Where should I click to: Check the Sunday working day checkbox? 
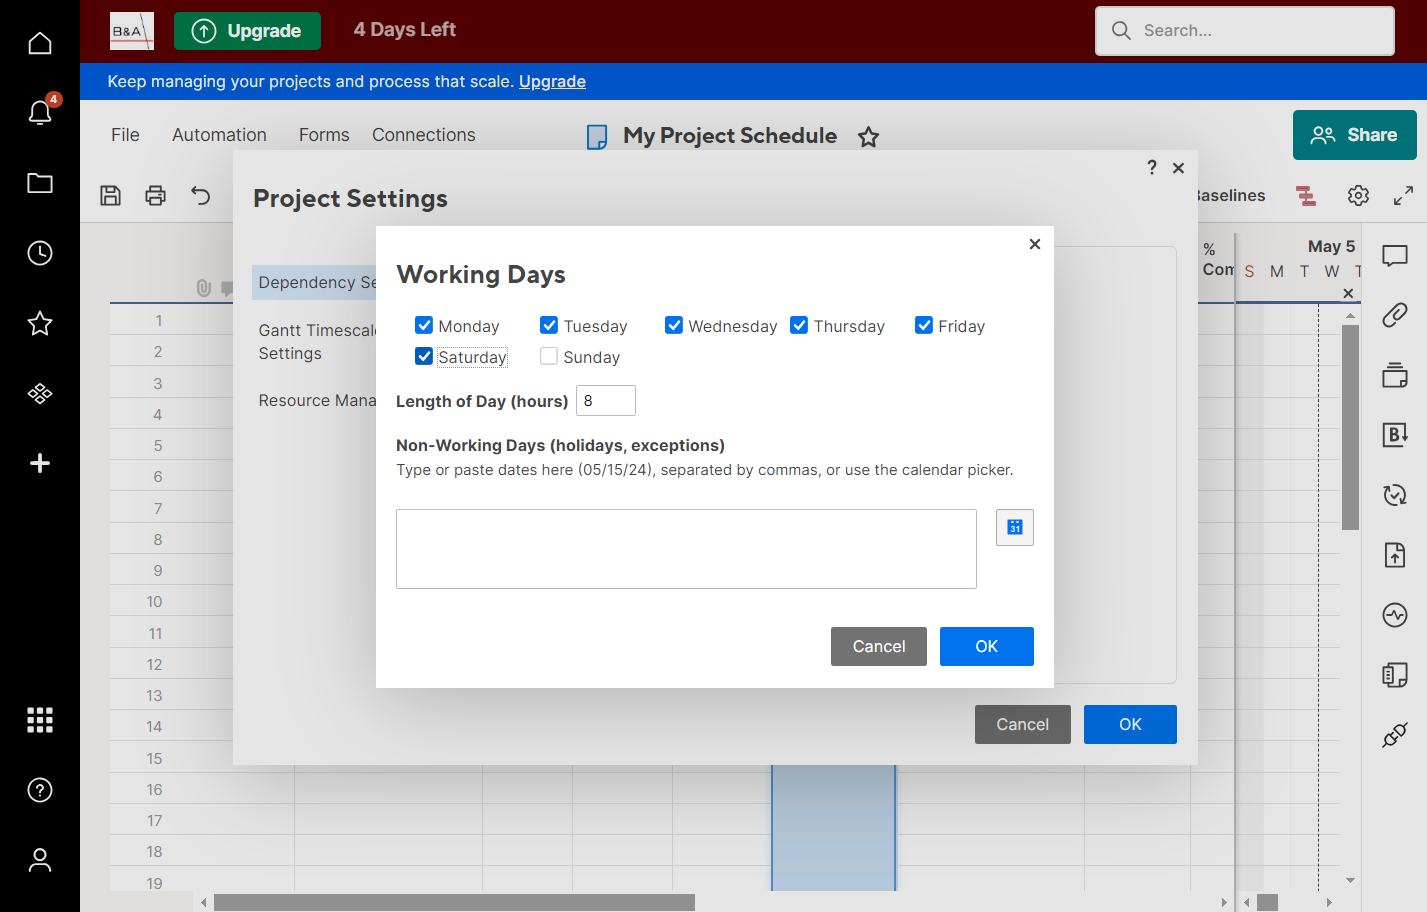(549, 356)
